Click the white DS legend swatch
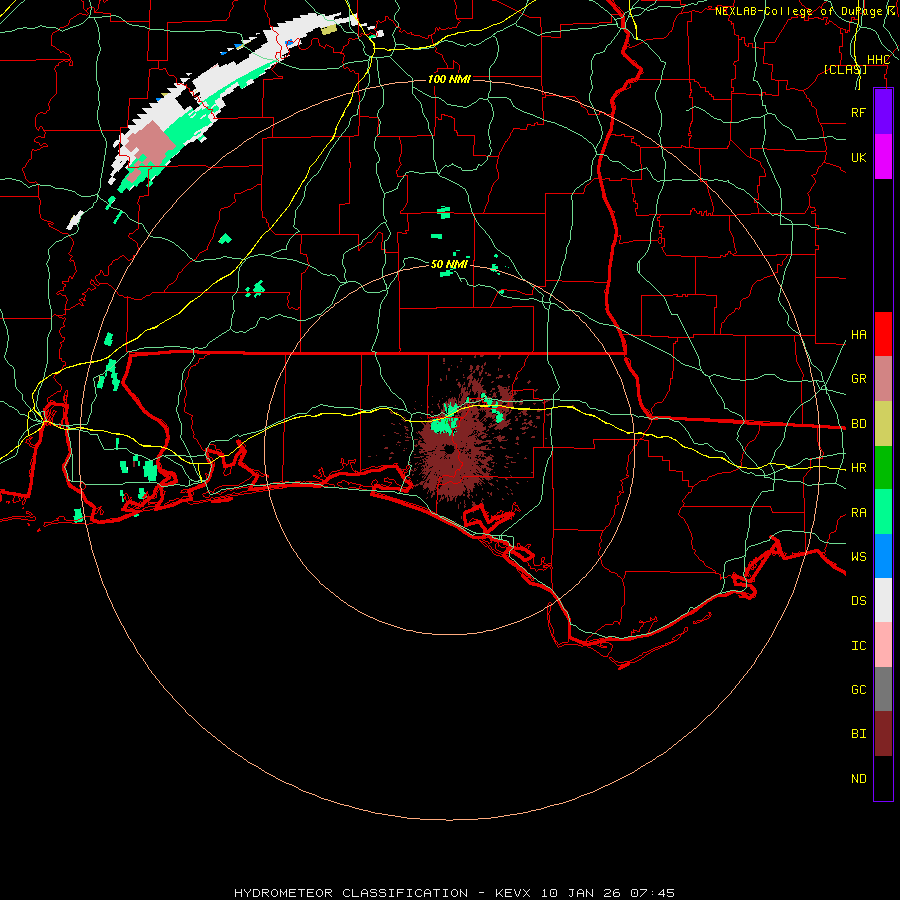This screenshot has height=900, width=900. coord(883,600)
